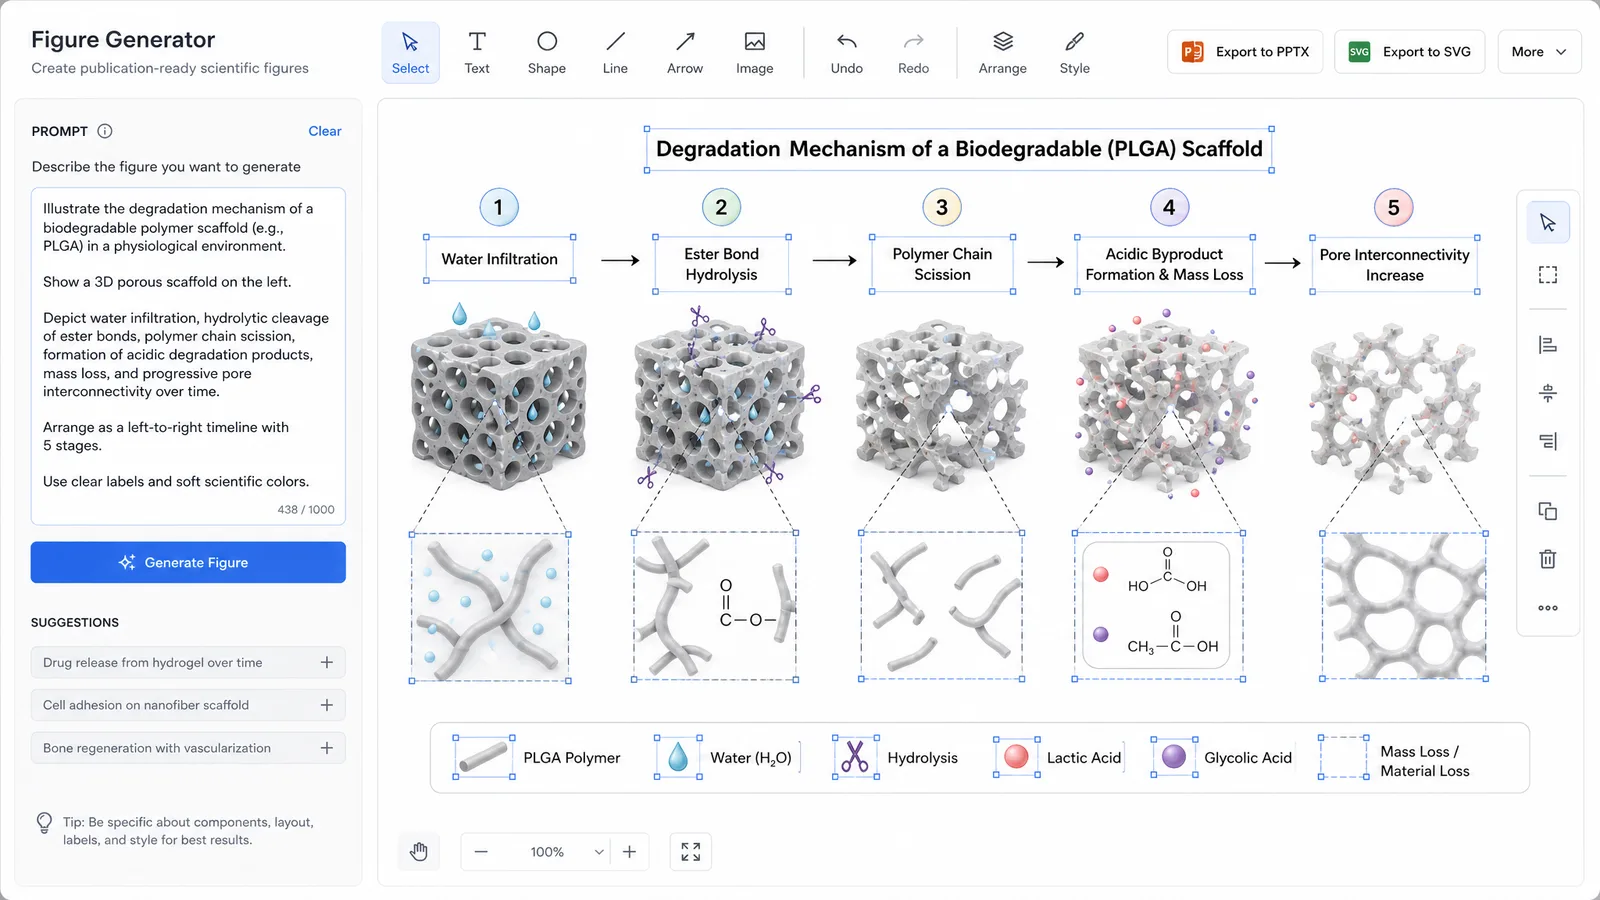Align objects right from right sidebar
Image resolution: width=1600 pixels, height=900 pixels.
pyautogui.click(x=1548, y=441)
